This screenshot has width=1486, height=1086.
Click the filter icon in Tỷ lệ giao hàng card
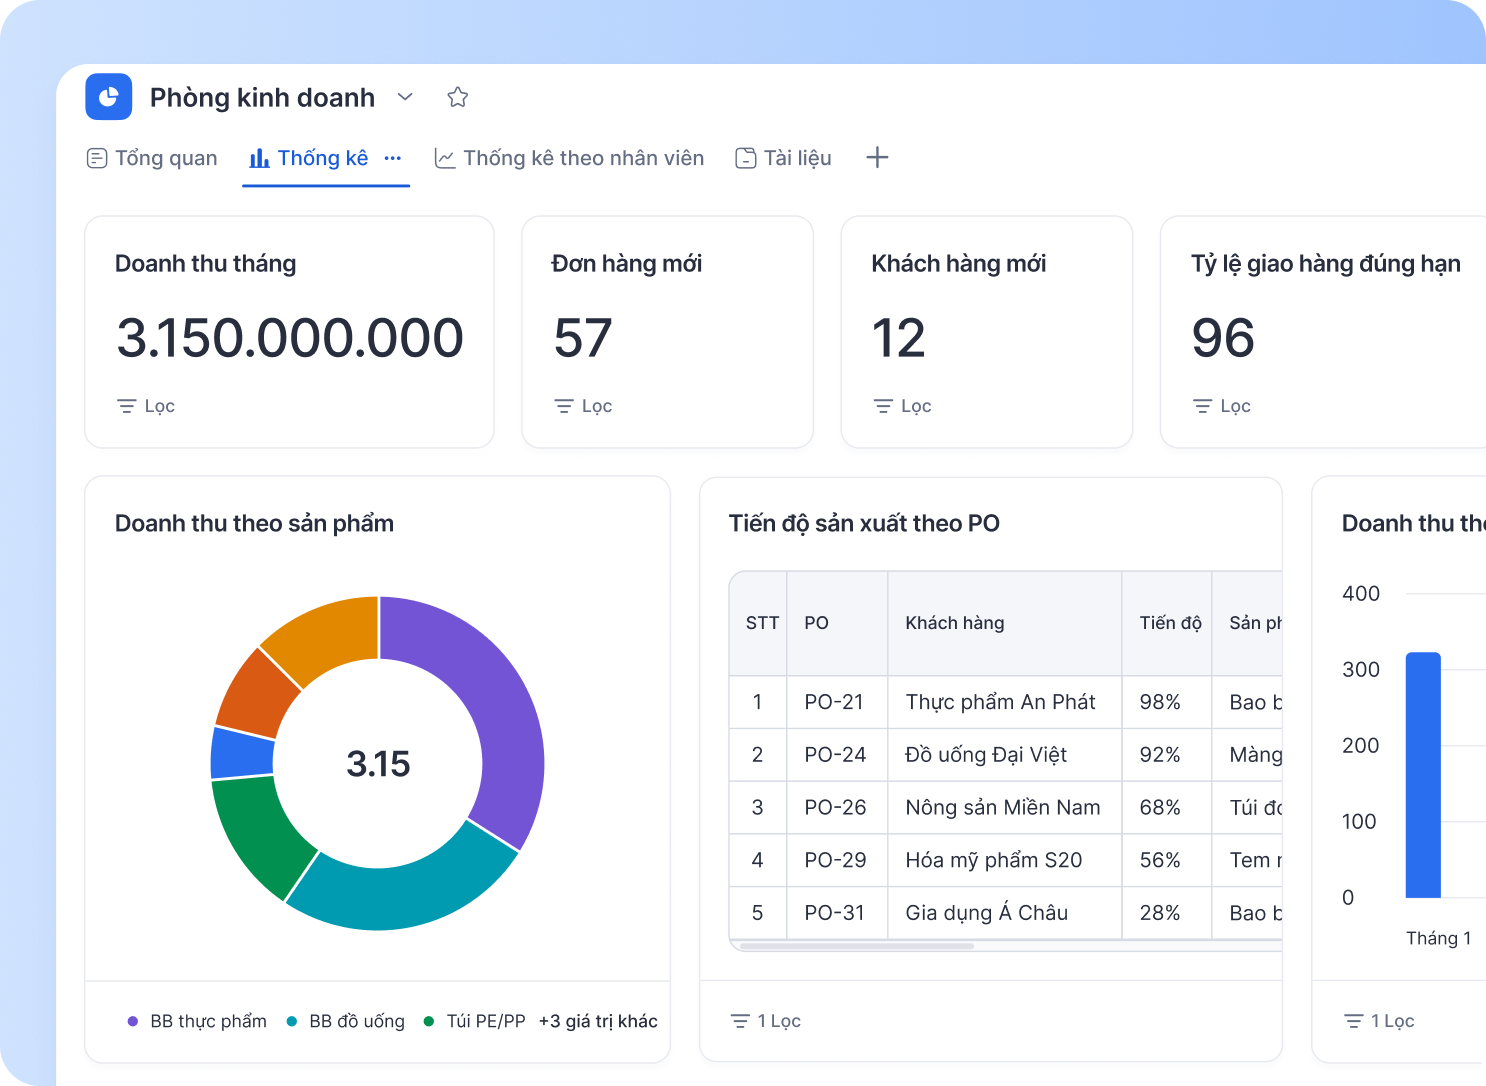tap(1202, 406)
